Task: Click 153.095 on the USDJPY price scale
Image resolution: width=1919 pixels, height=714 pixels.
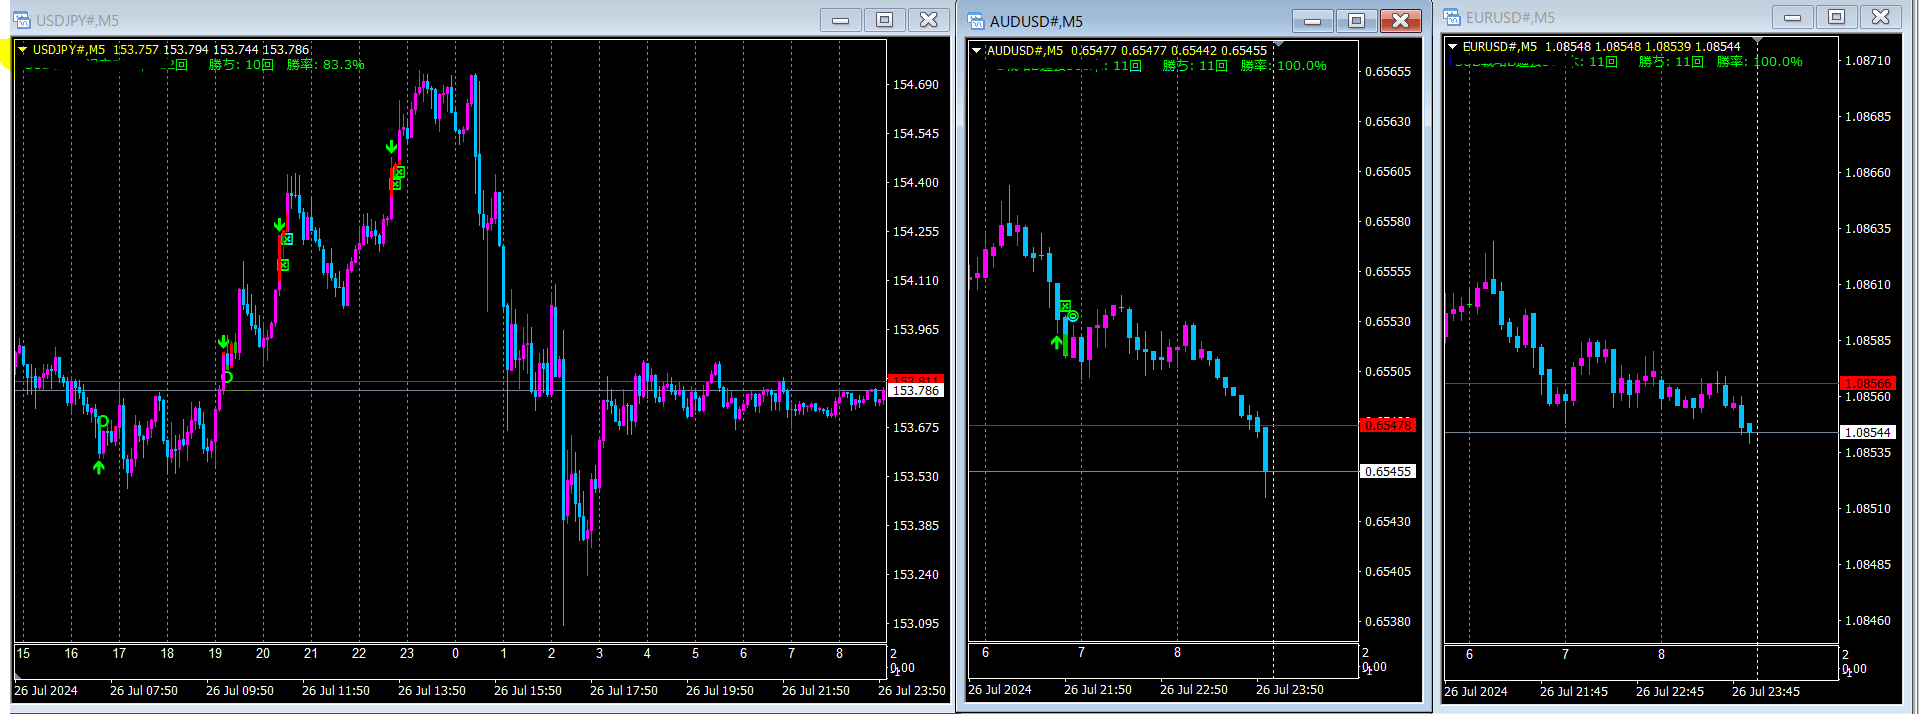Action: (x=916, y=624)
